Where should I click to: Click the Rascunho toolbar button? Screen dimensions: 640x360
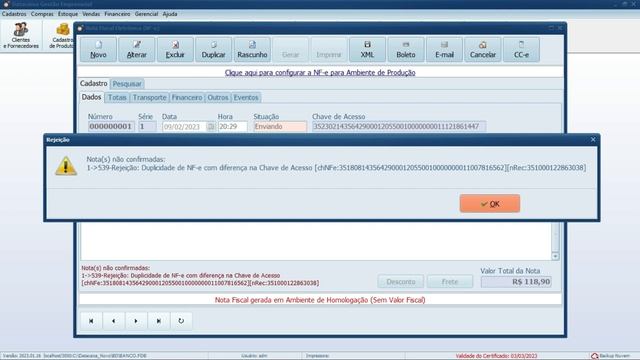coord(252,50)
